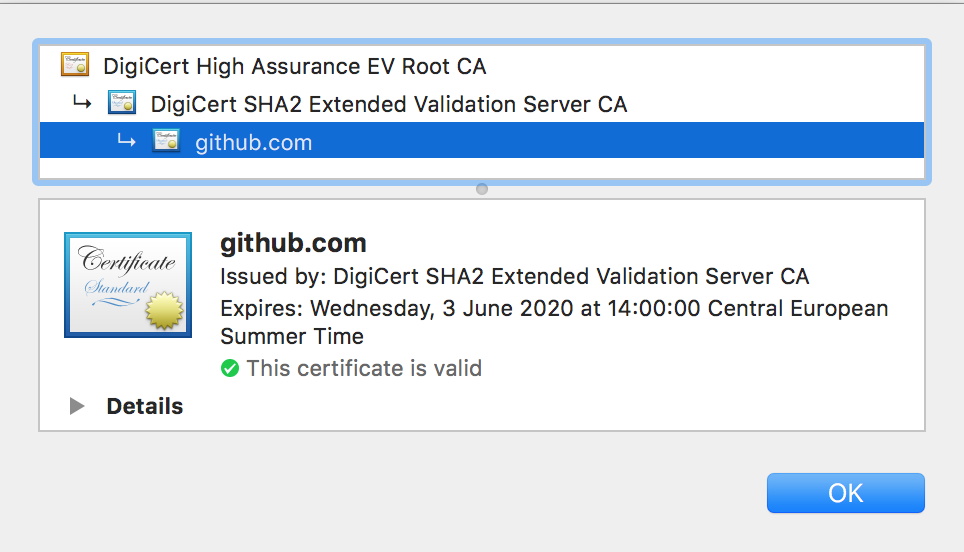Click the bold github.com certificate title
This screenshot has width=964, height=552.
click(x=293, y=243)
